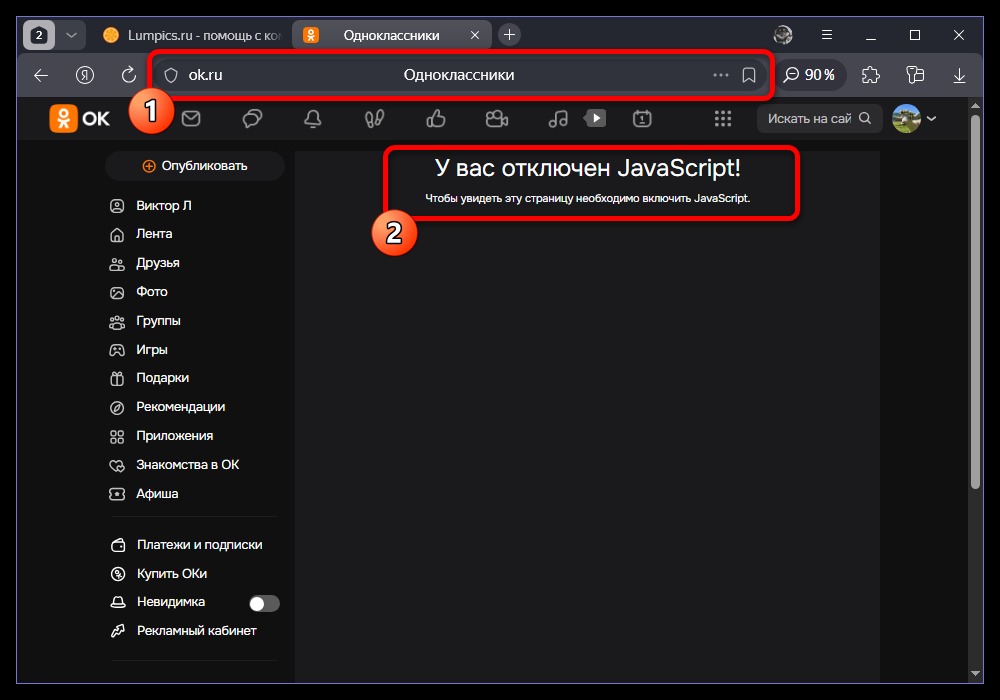
Task: Click the search magnifier icon
Action: point(865,119)
